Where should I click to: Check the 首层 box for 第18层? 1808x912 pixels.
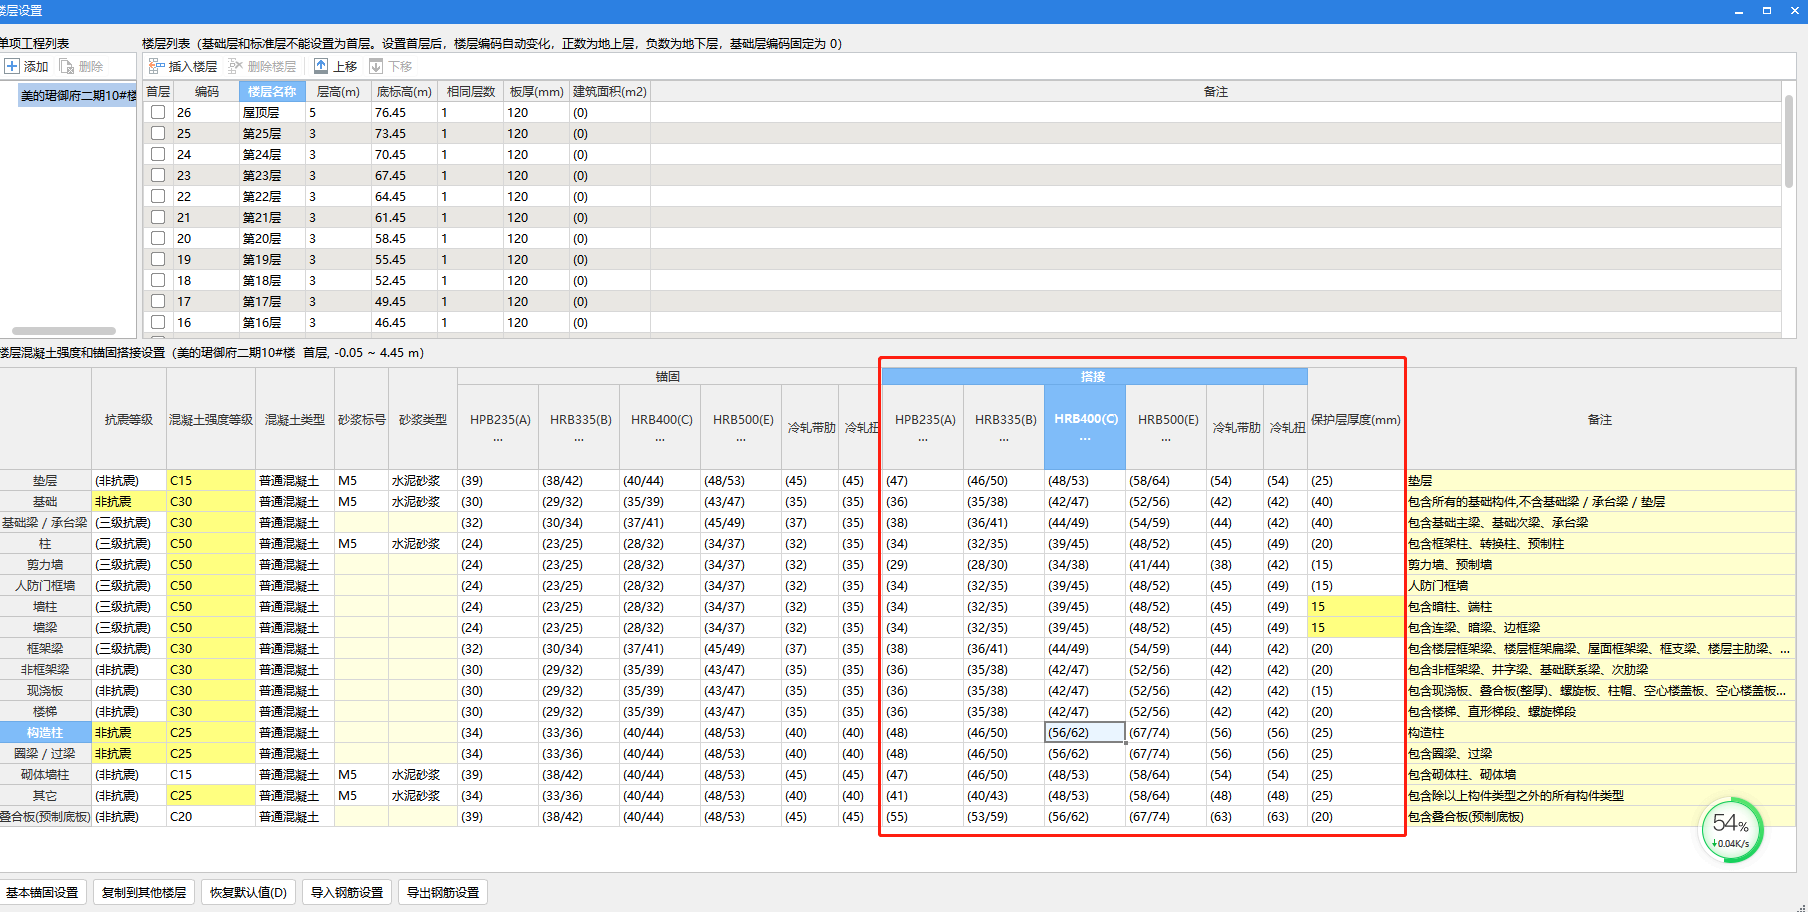click(x=158, y=280)
